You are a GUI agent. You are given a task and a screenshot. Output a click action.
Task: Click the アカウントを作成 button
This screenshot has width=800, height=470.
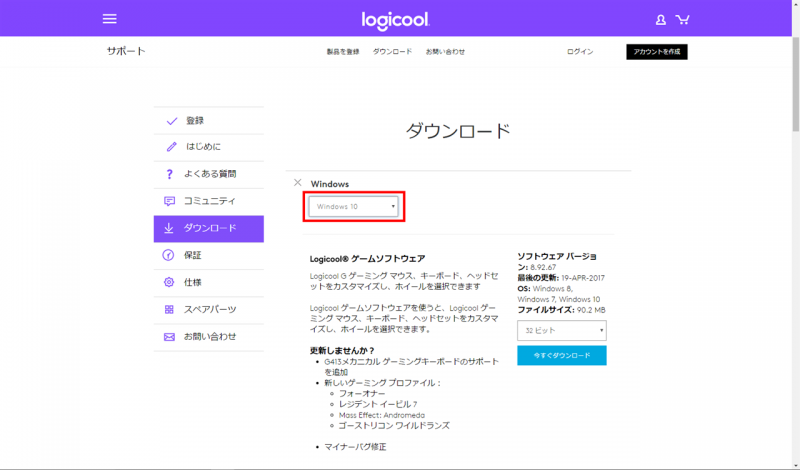pos(657,52)
